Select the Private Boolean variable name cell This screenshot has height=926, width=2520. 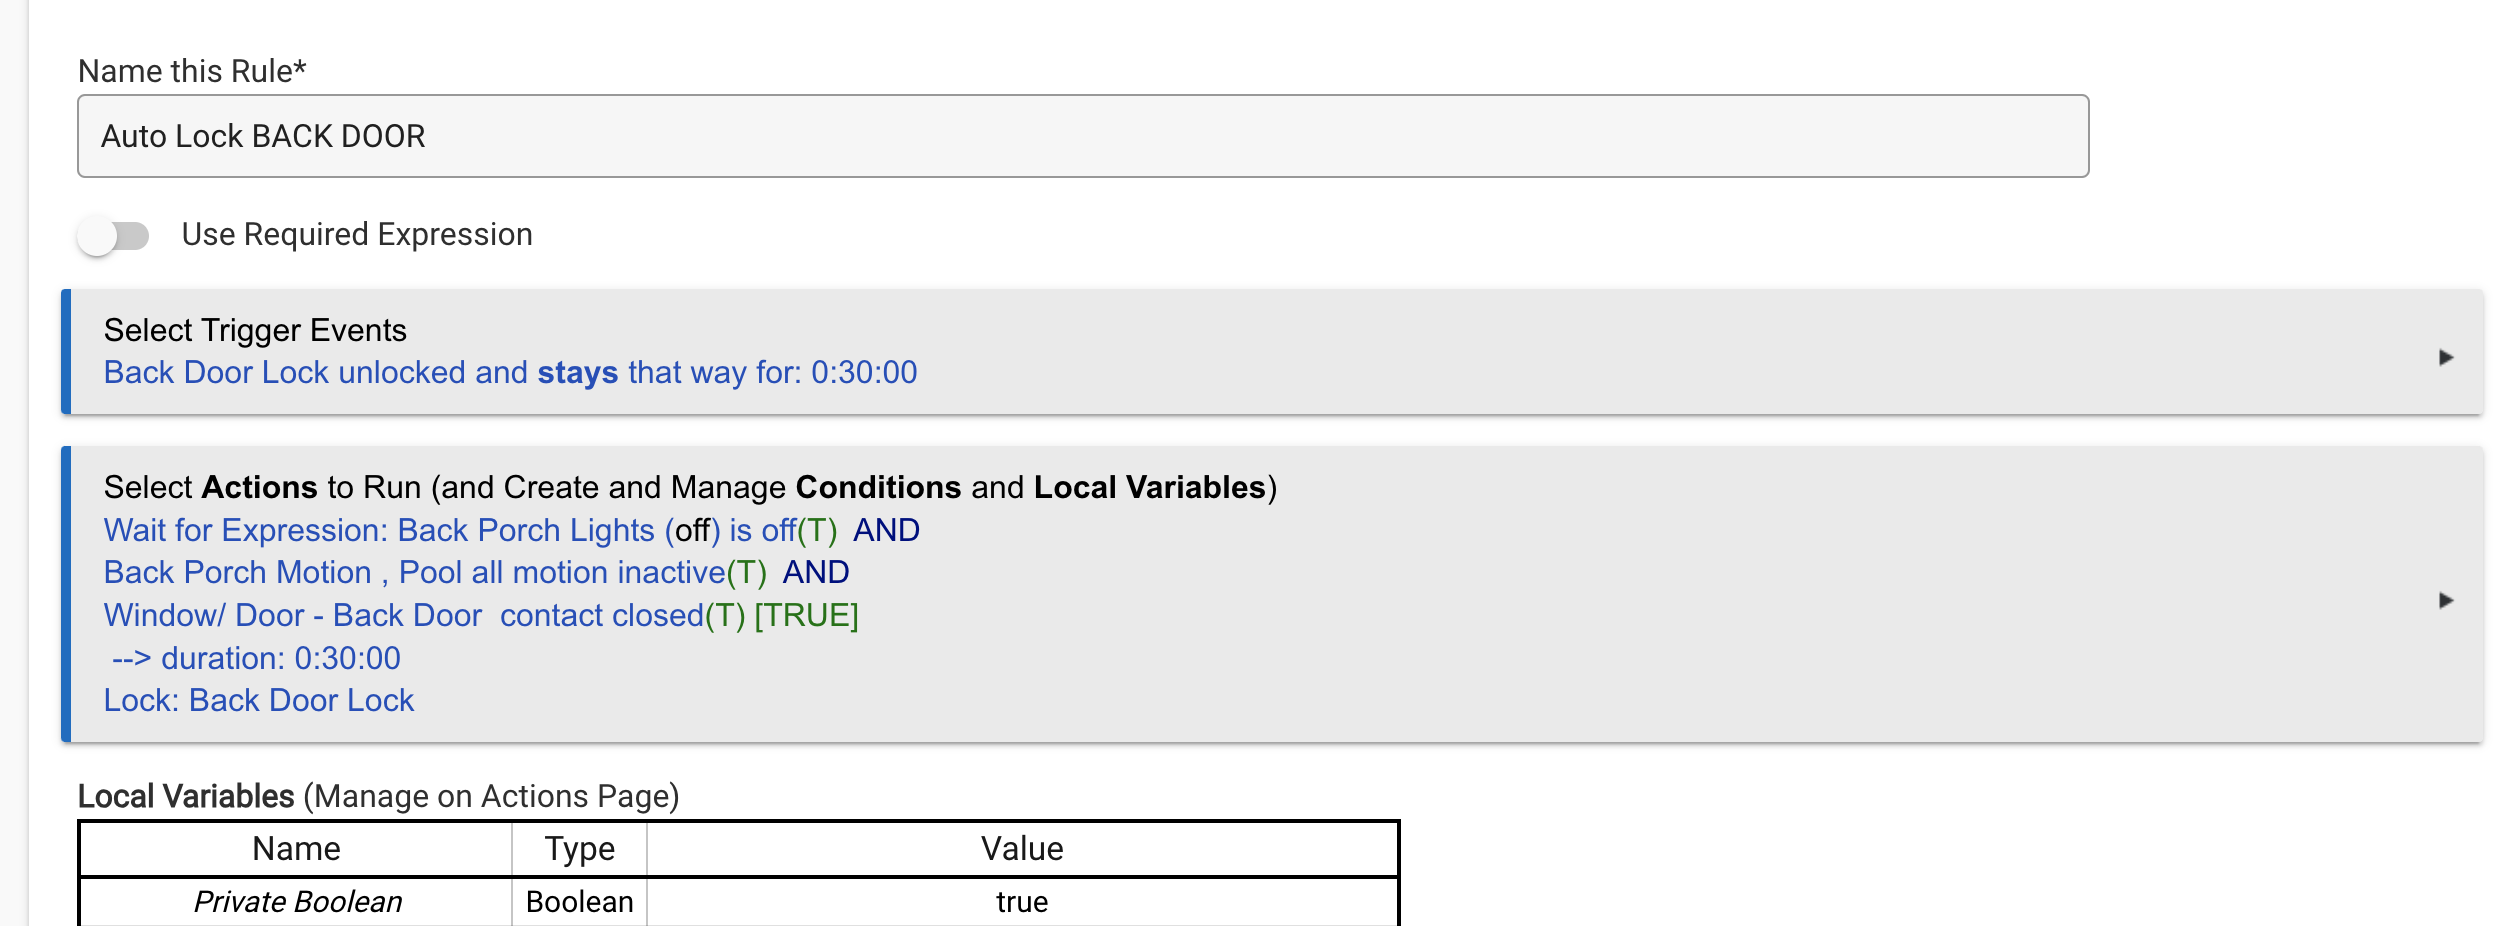click(297, 902)
